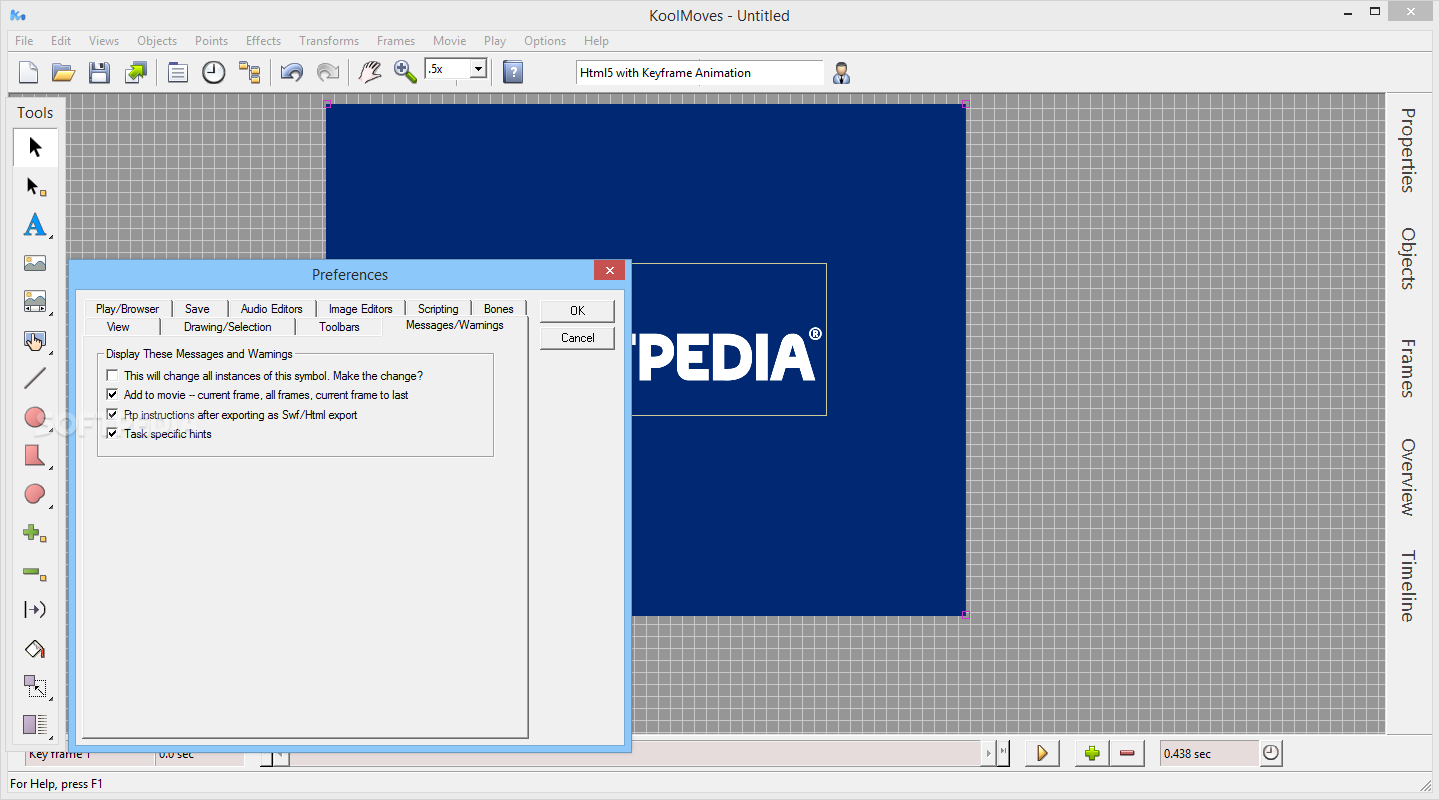The width and height of the screenshot is (1440, 800).
Task: Select the hand pan tool in toolbar
Action: click(371, 72)
